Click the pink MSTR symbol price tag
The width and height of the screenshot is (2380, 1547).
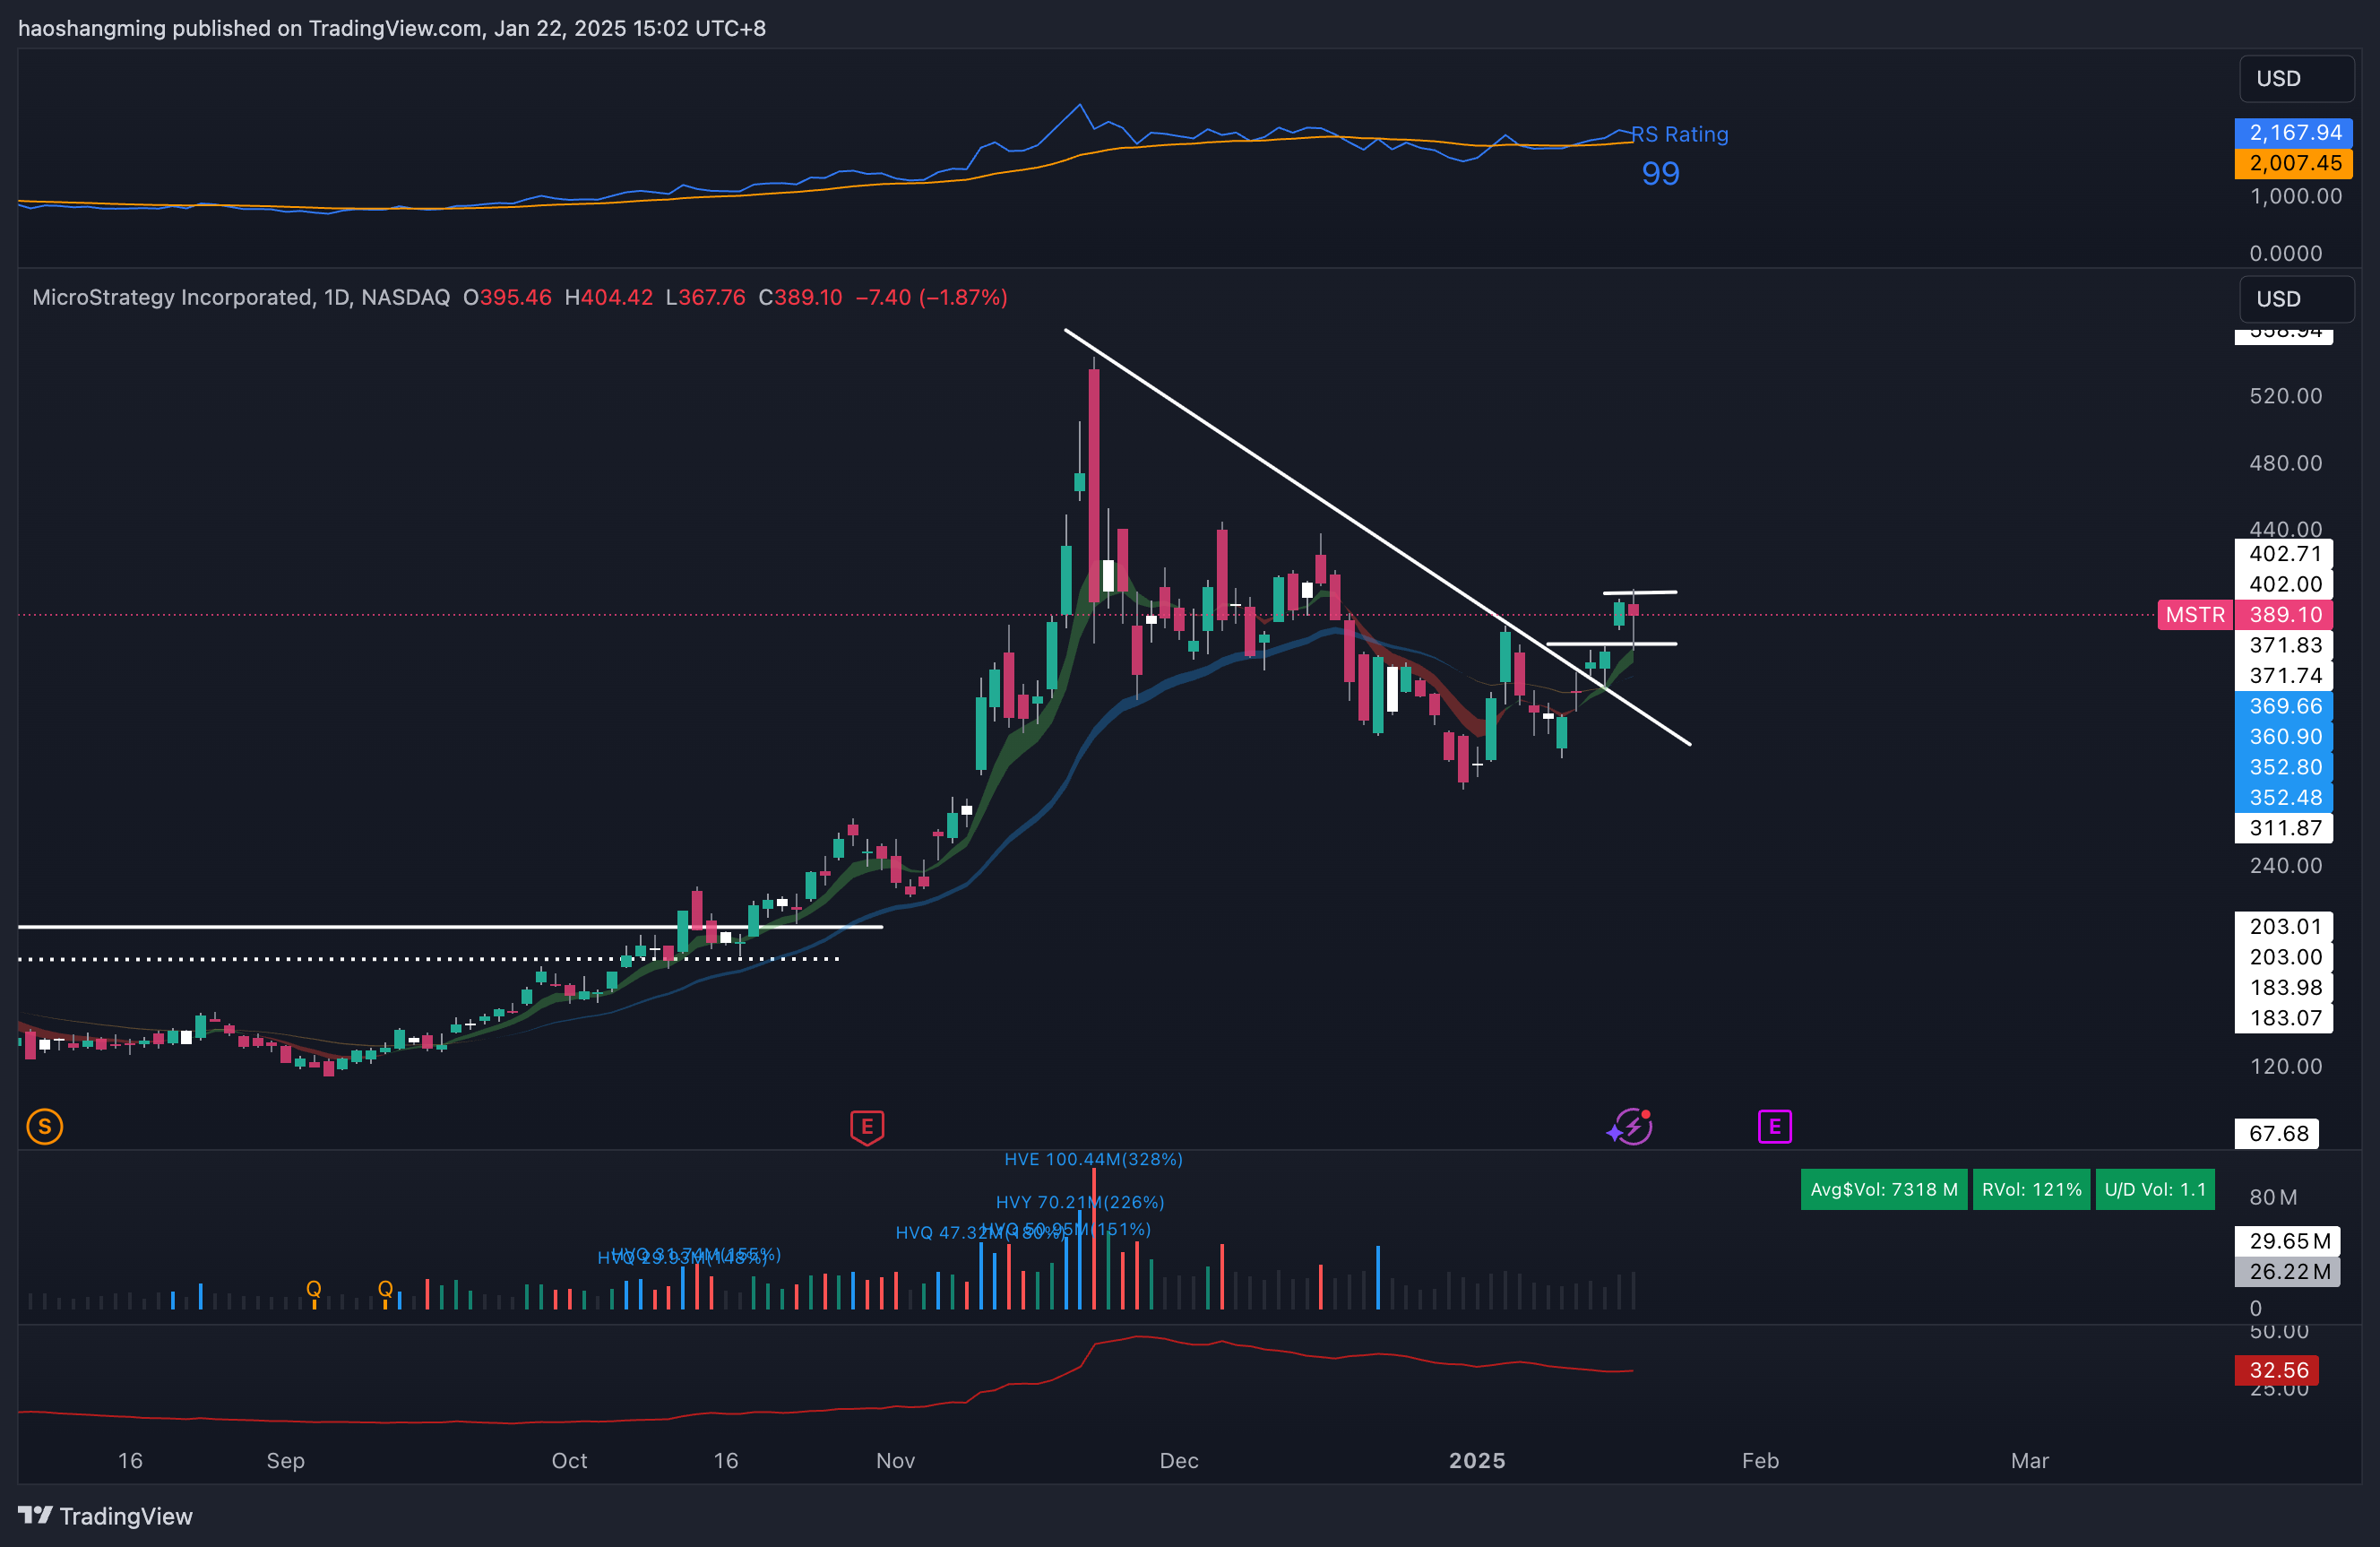click(2194, 615)
